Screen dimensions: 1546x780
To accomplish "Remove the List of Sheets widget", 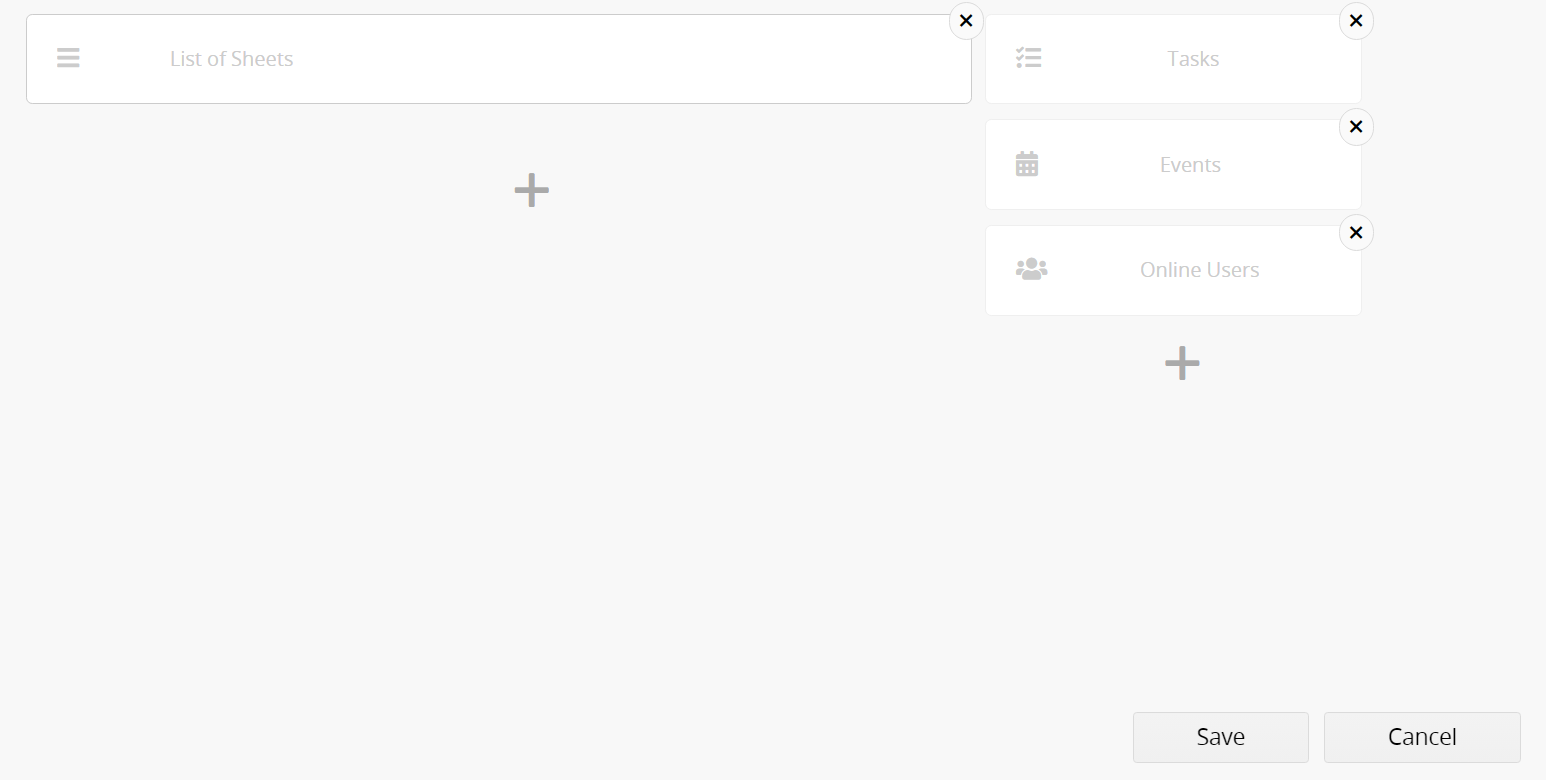I will 966,21.
